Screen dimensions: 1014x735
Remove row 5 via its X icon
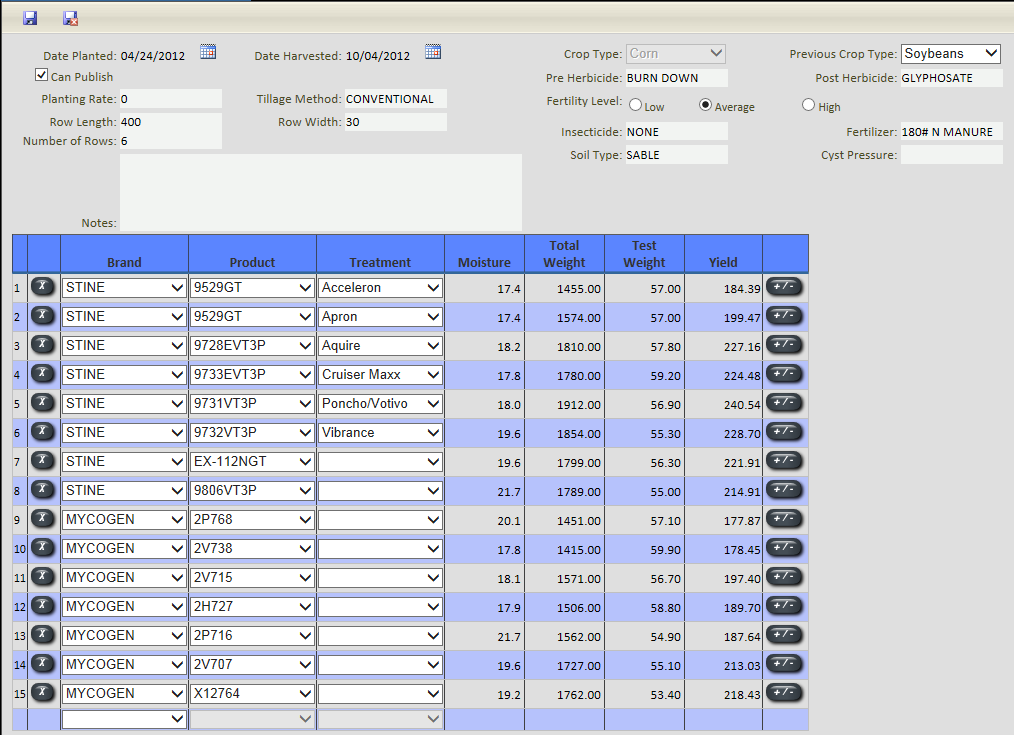[x=43, y=403]
